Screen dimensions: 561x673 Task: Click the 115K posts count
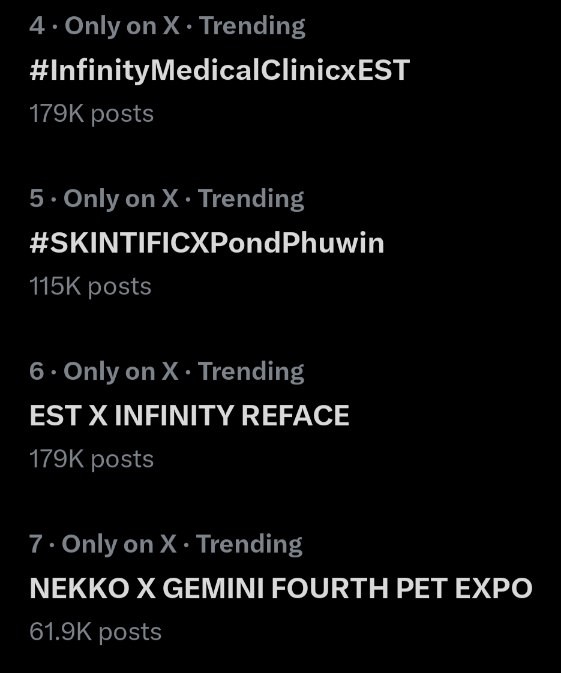90,287
